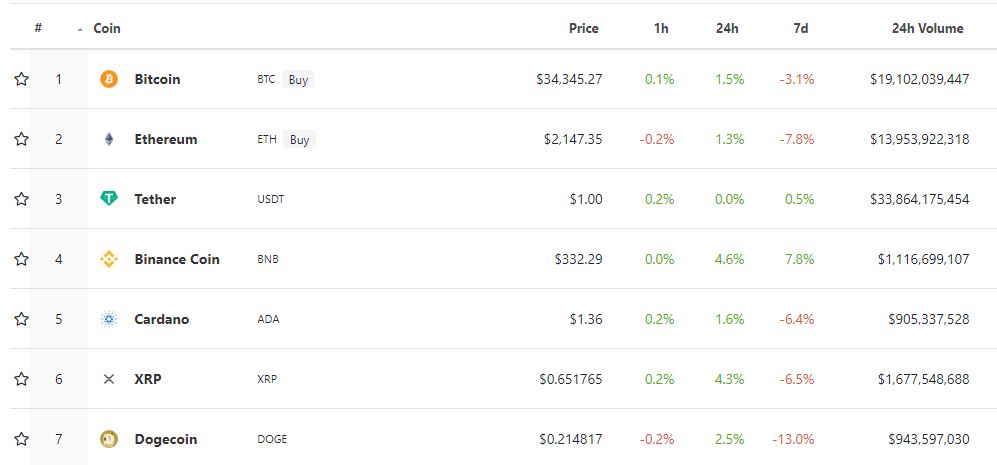Toggle favorite star for Cardano
Screen dimensions: 997x465
tap(22, 319)
